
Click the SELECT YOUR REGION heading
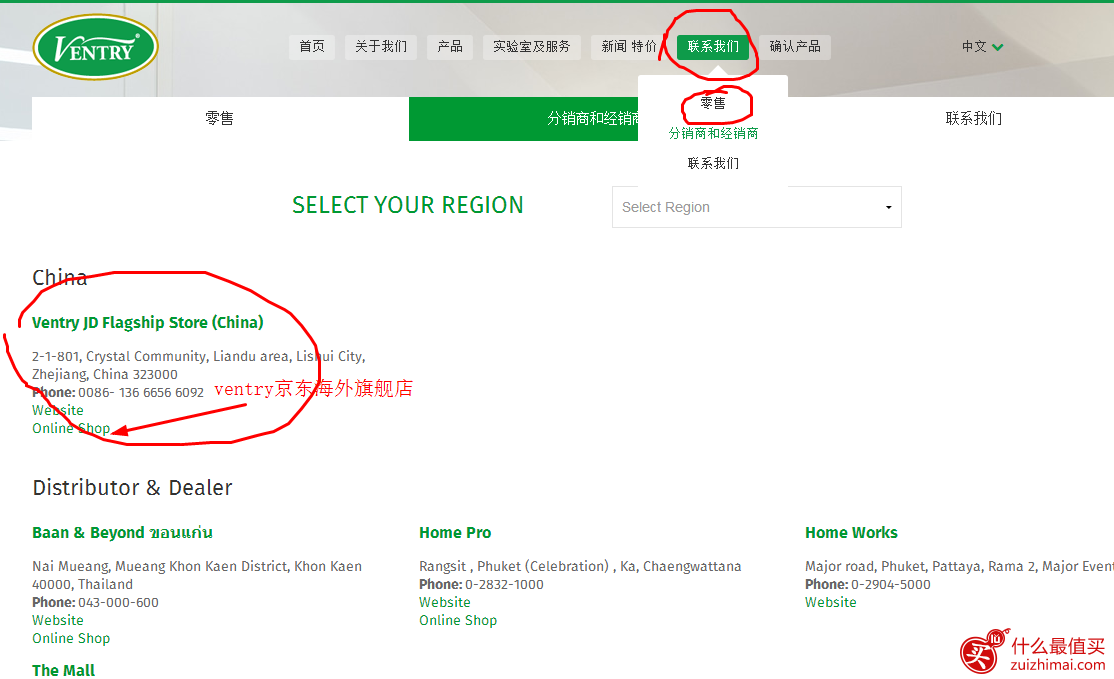408,205
